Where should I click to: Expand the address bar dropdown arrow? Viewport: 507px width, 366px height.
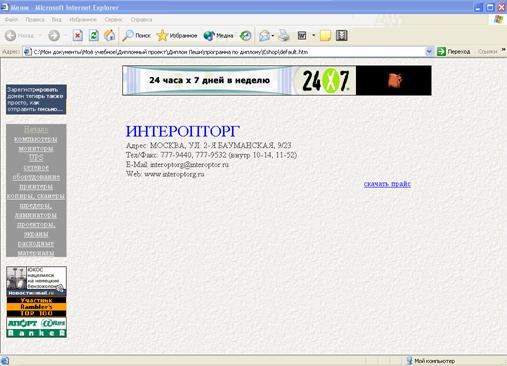429,52
